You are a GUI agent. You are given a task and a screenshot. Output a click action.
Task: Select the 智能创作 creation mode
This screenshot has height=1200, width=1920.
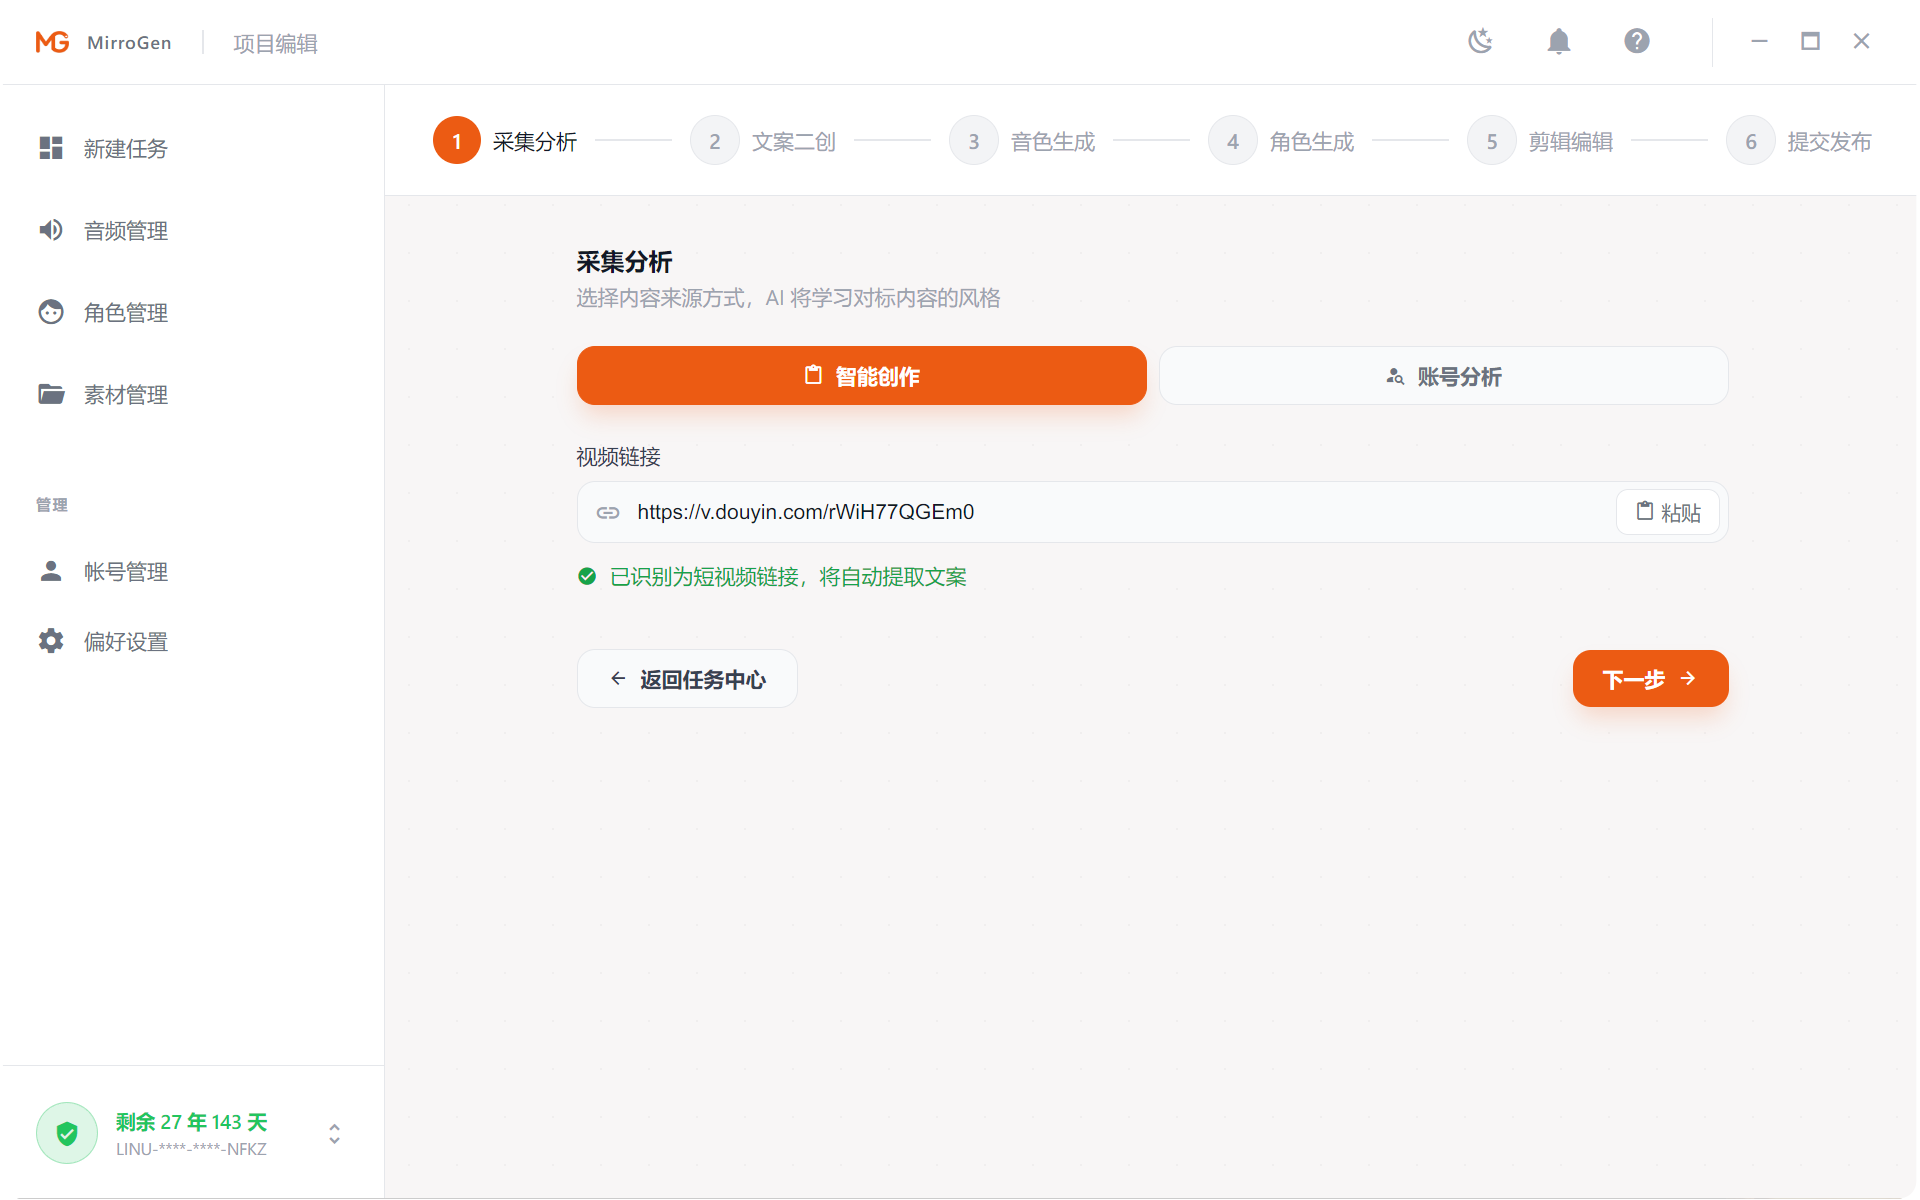(x=861, y=376)
